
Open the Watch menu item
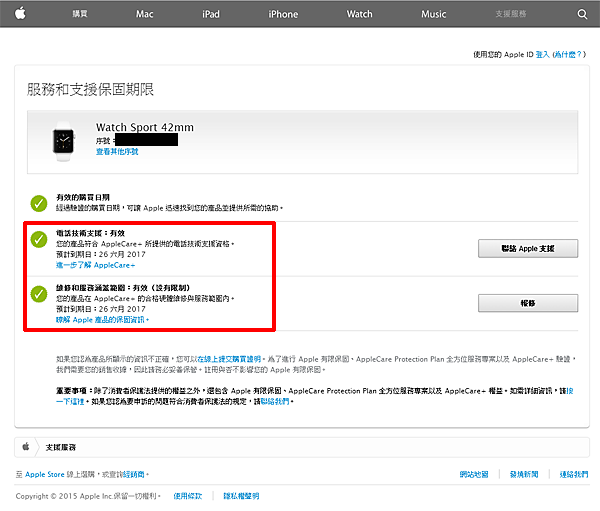(x=359, y=14)
